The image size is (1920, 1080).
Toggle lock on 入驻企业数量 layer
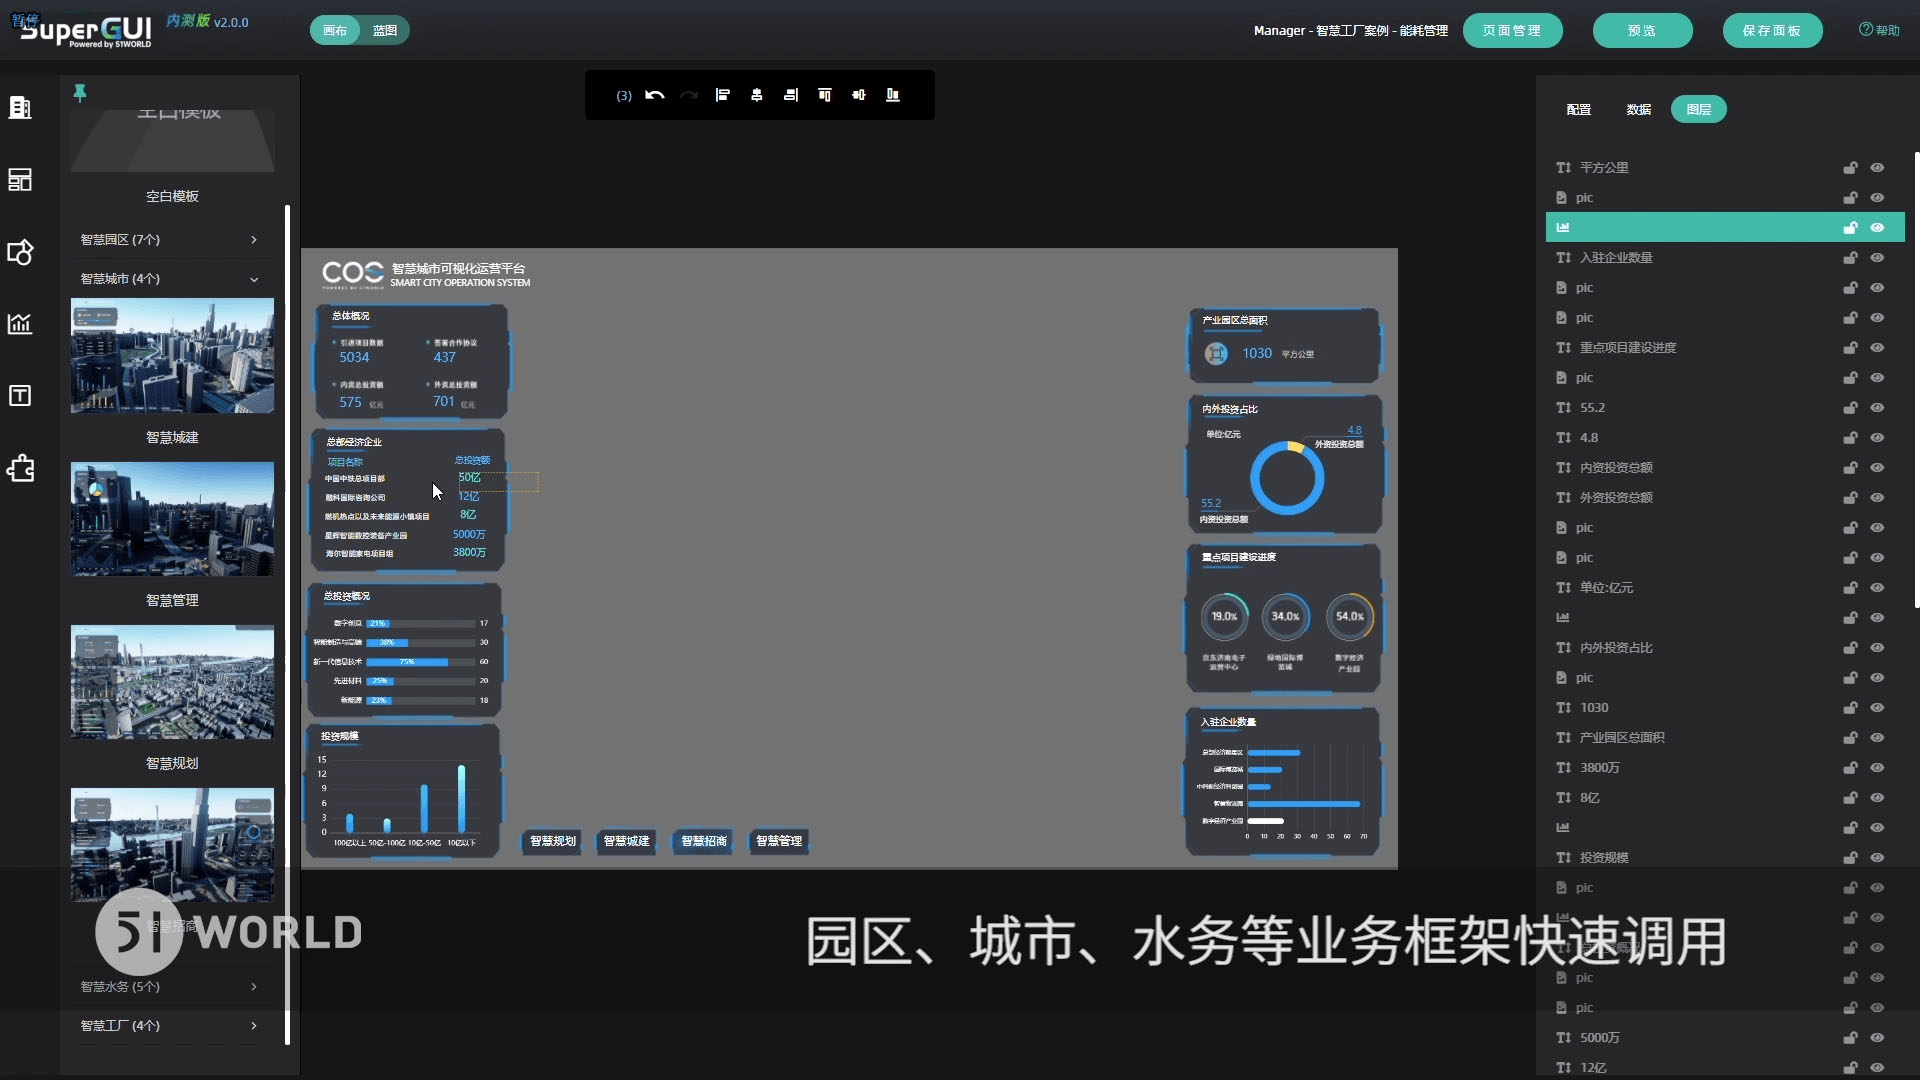pos(1850,258)
